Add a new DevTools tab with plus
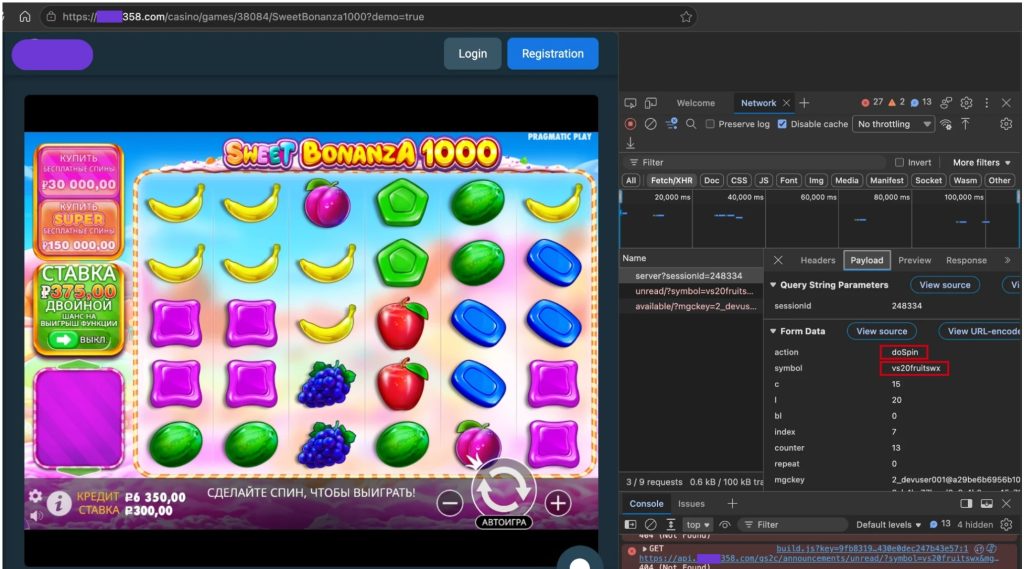 (x=805, y=103)
